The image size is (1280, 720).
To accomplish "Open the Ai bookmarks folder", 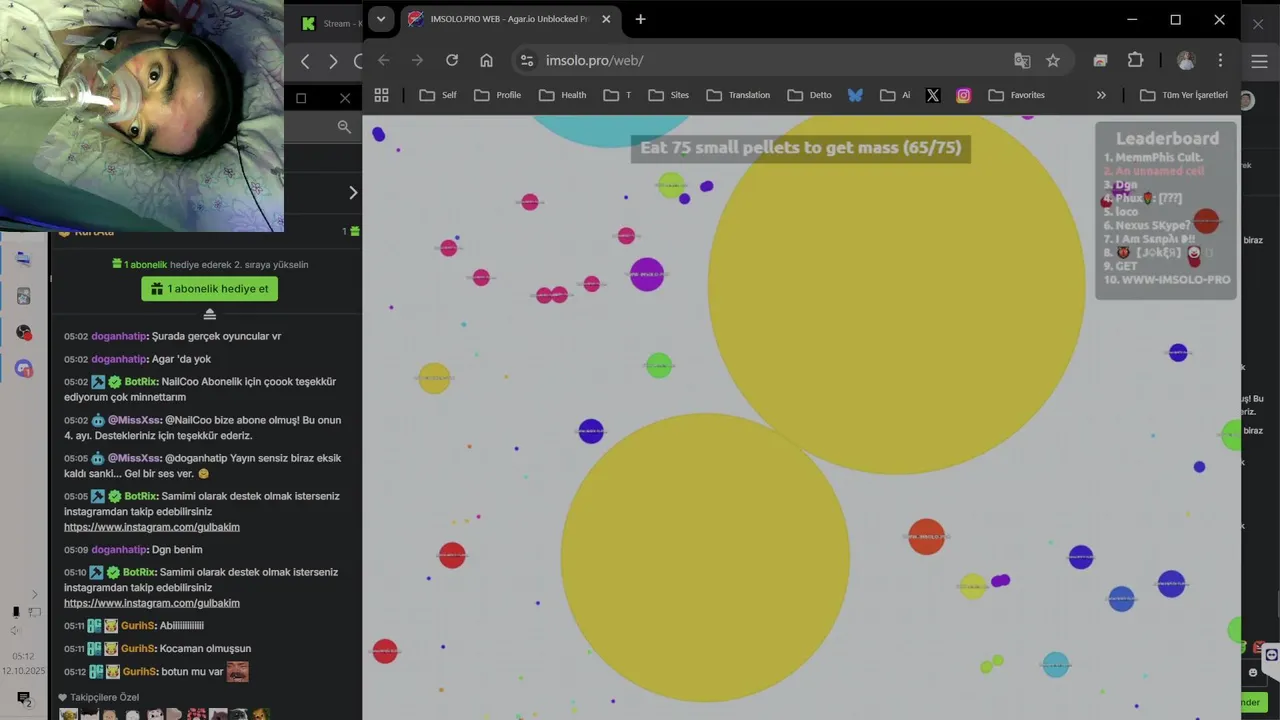I will pos(895,95).
